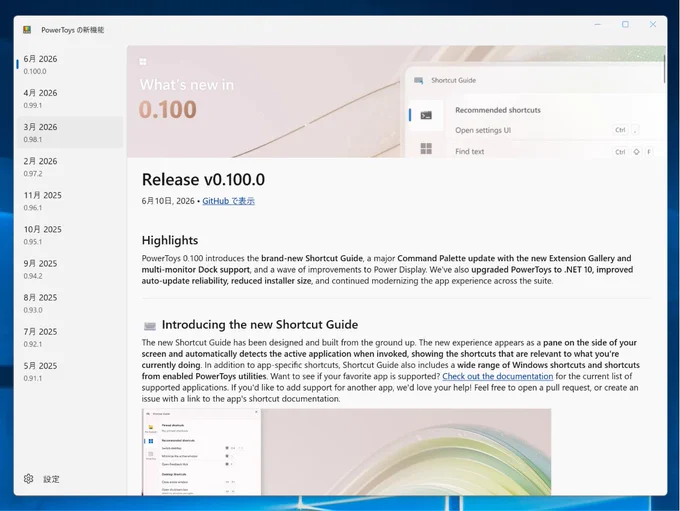Click the 設定 settings label
680x511 pixels.
(x=51, y=479)
